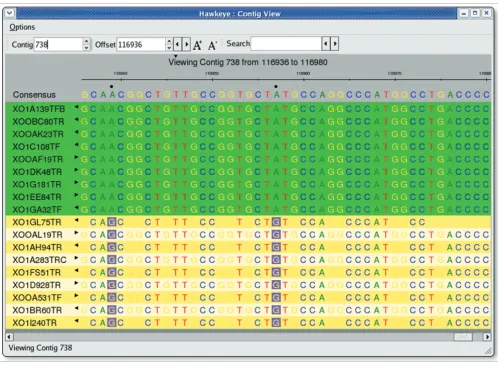Click the direction arrow of read XOOAF19TR
Viewport: 498px width, 365px height.
[x=76, y=157]
